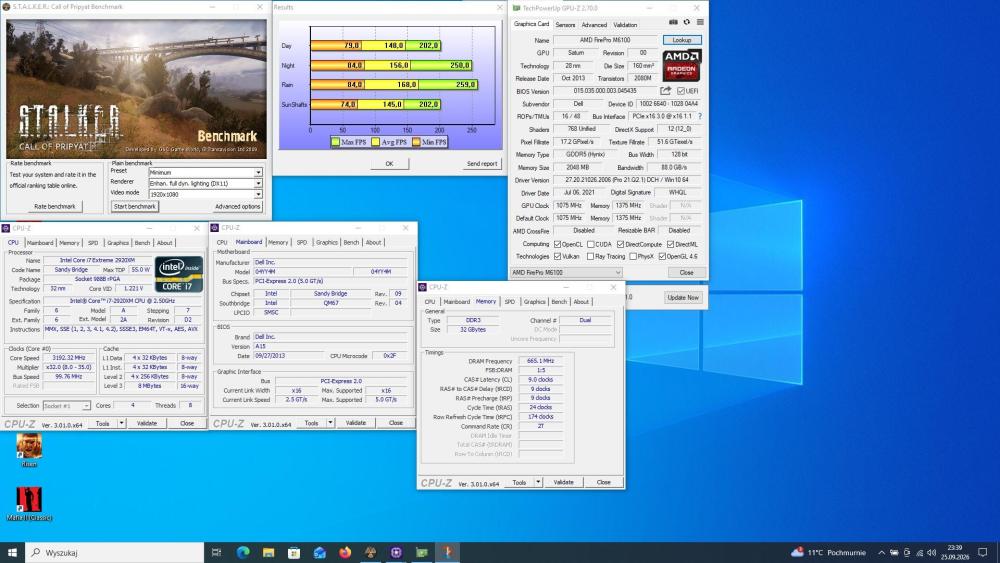The image size is (1000, 563).
Task: Open File Explorer from the taskbar
Action: (x=268, y=552)
